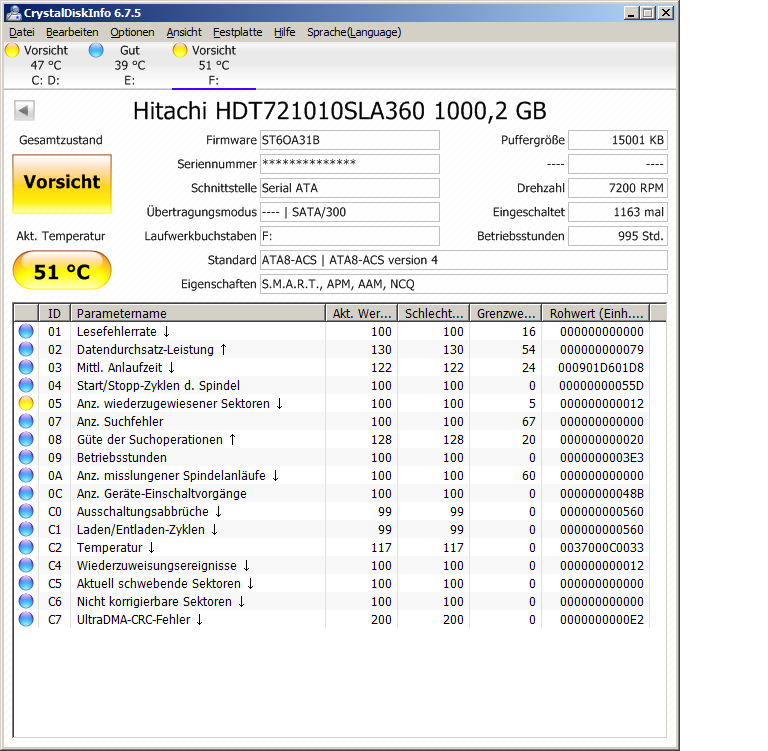Open the Bearbeiten menu

pyautogui.click(x=72, y=32)
